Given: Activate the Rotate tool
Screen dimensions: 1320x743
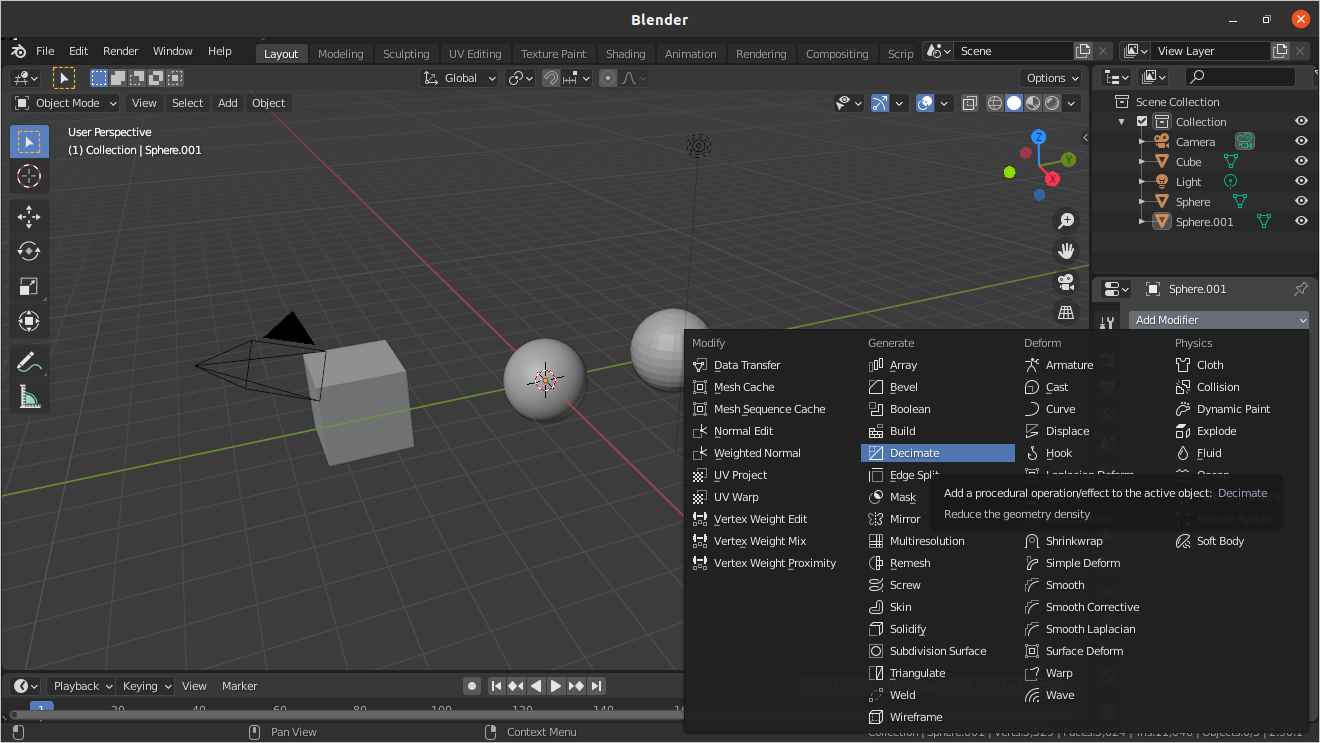Looking at the screenshot, I should [29, 251].
